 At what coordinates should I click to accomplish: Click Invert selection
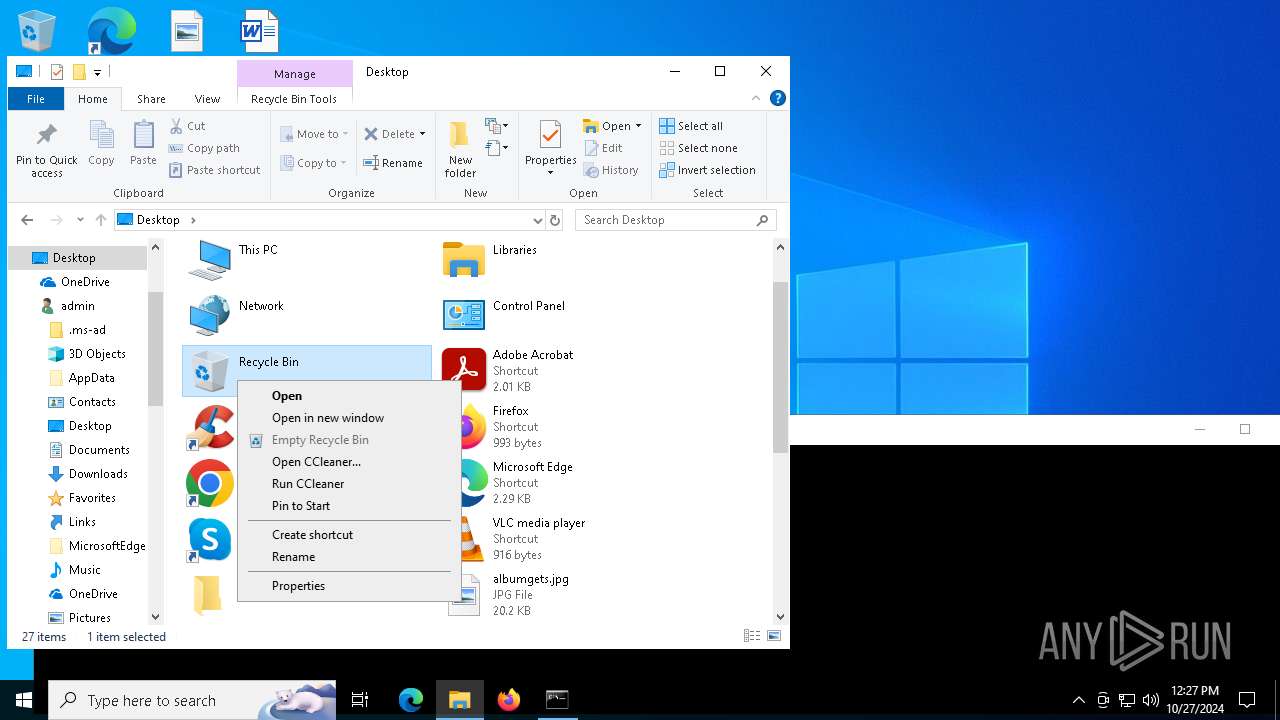[x=707, y=170]
